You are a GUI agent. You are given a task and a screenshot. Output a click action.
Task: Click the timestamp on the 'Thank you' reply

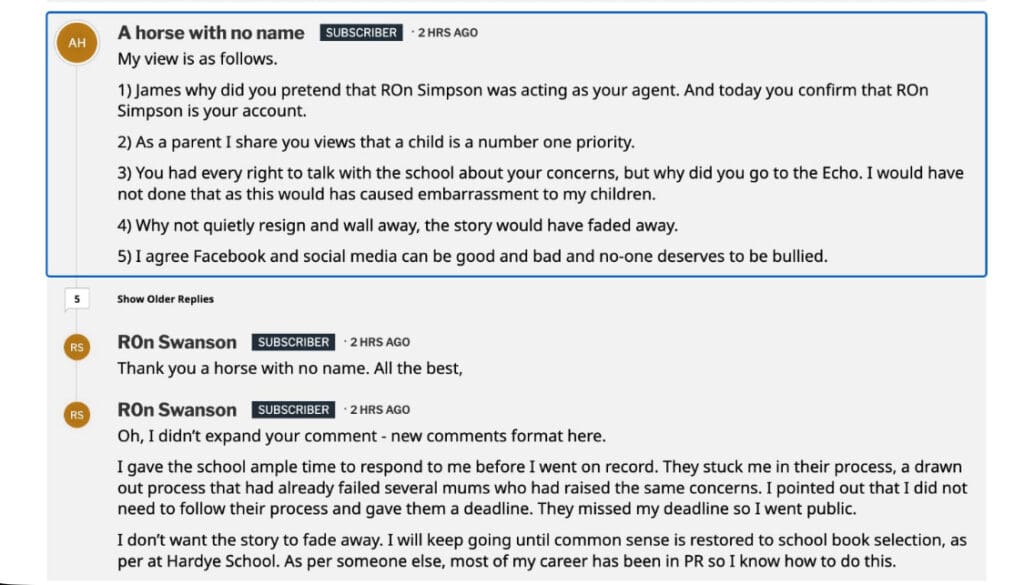click(380, 342)
